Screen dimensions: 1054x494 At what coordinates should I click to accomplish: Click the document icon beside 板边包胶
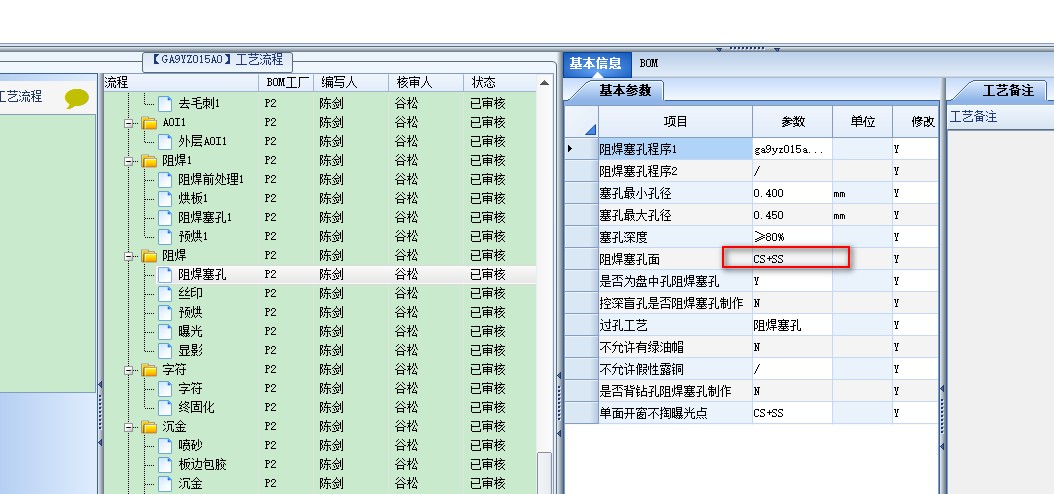coord(165,464)
